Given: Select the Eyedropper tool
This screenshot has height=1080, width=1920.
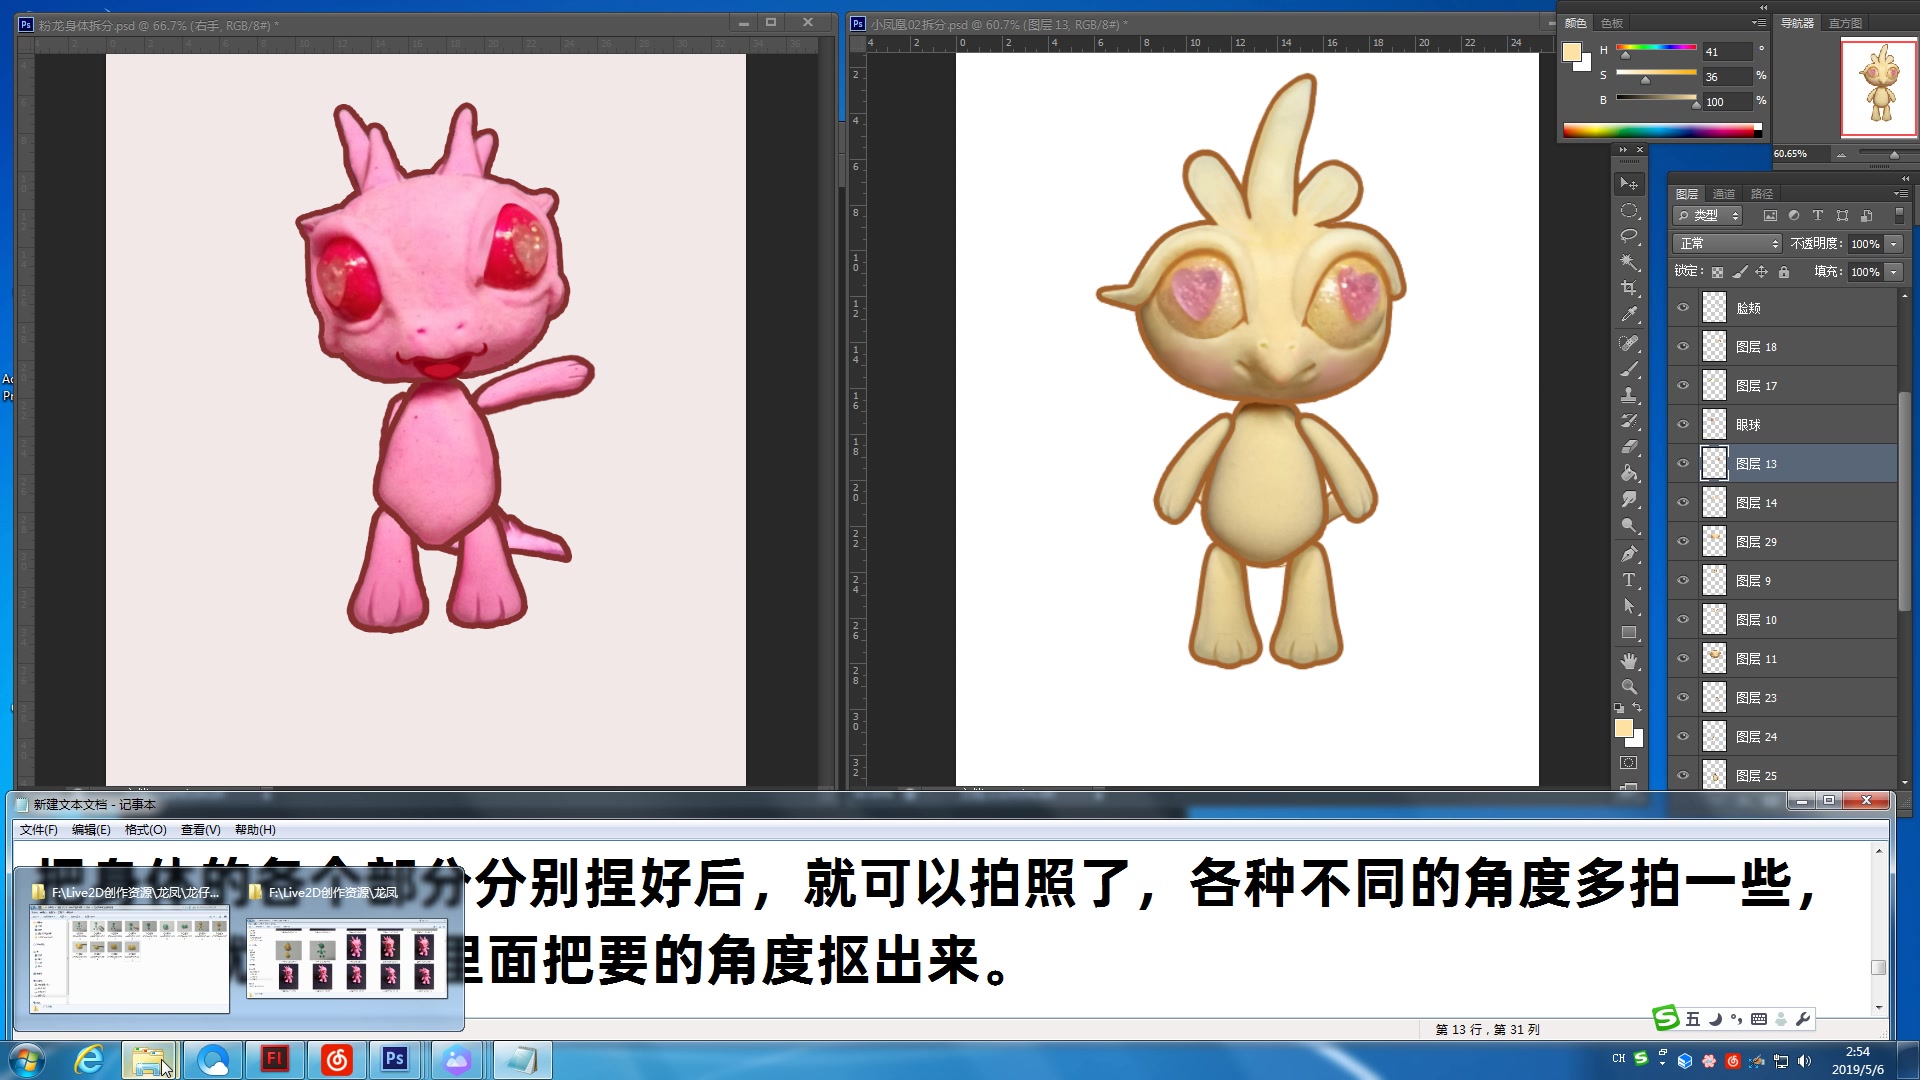Looking at the screenshot, I should [1629, 315].
